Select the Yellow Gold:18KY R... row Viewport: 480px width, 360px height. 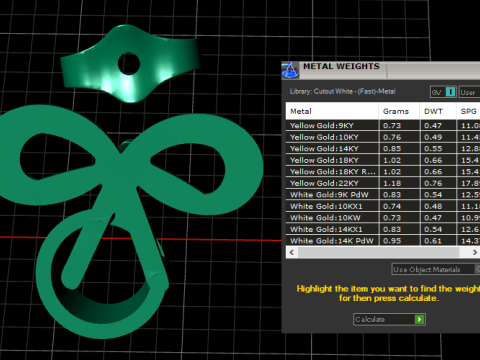click(x=383, y=171)
